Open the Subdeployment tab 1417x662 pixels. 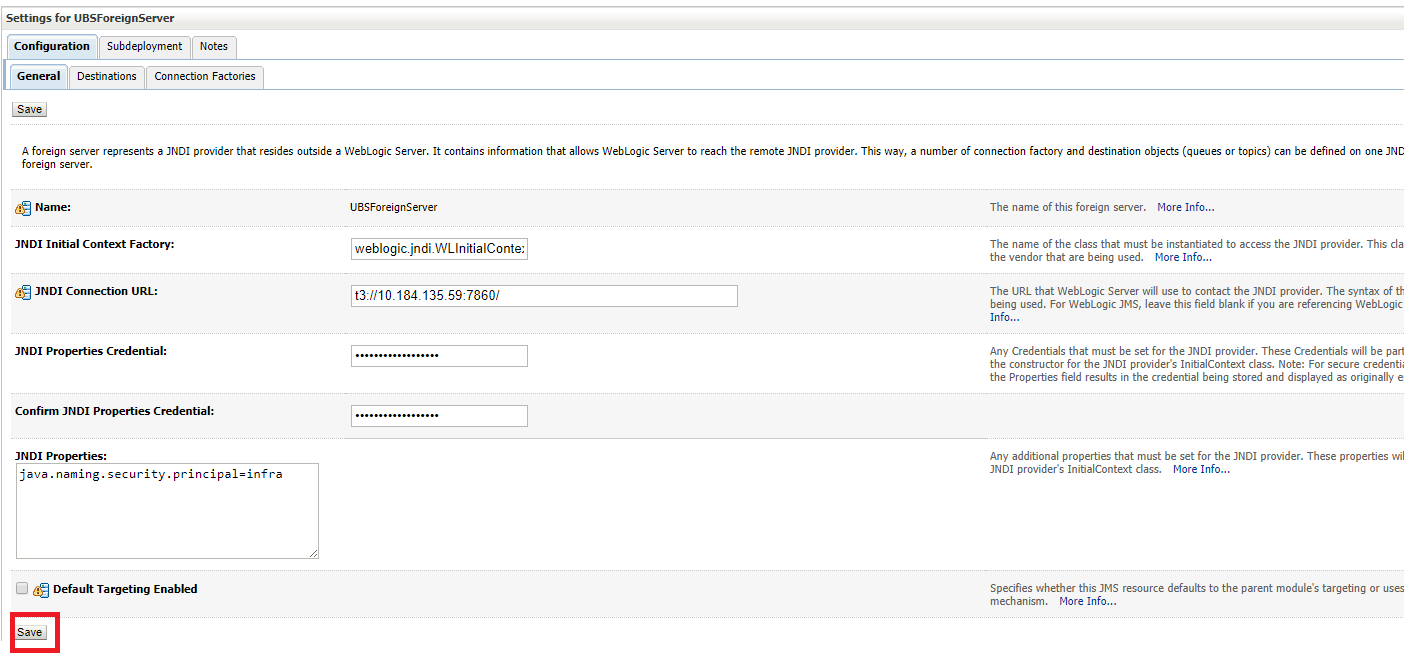[145, 46]
